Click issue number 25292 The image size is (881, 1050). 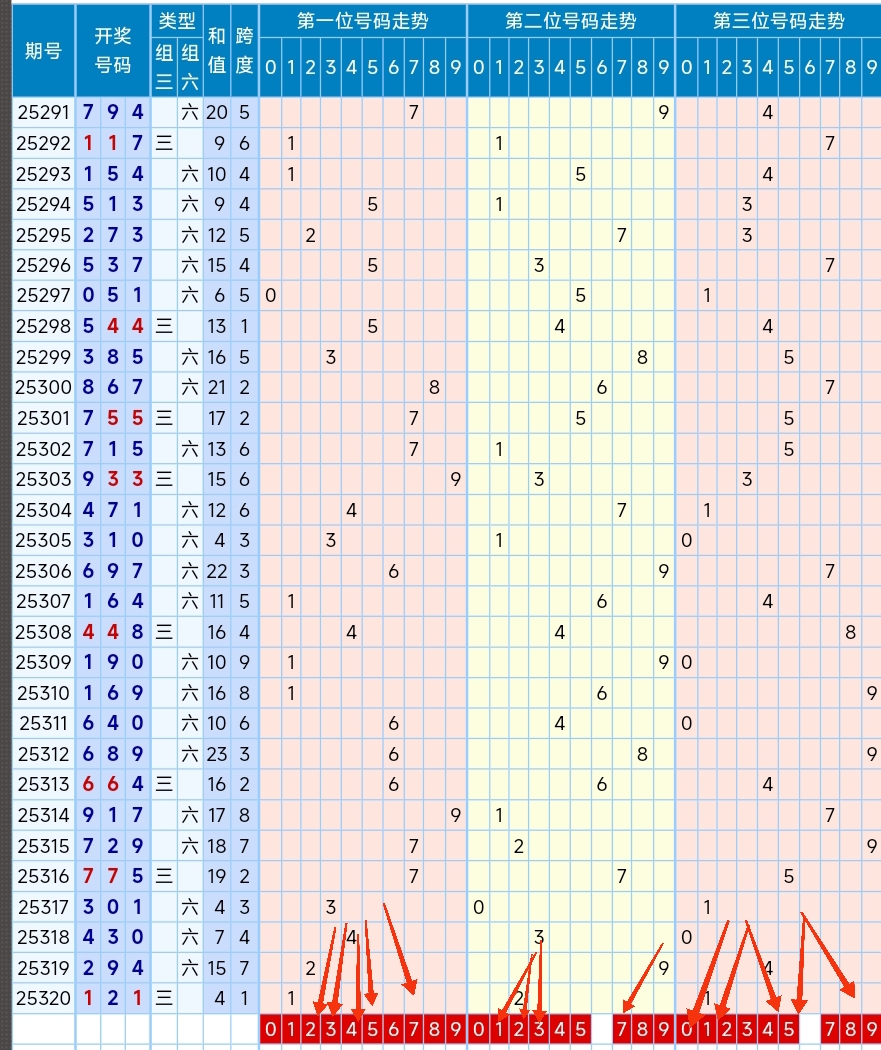point(44,143)
